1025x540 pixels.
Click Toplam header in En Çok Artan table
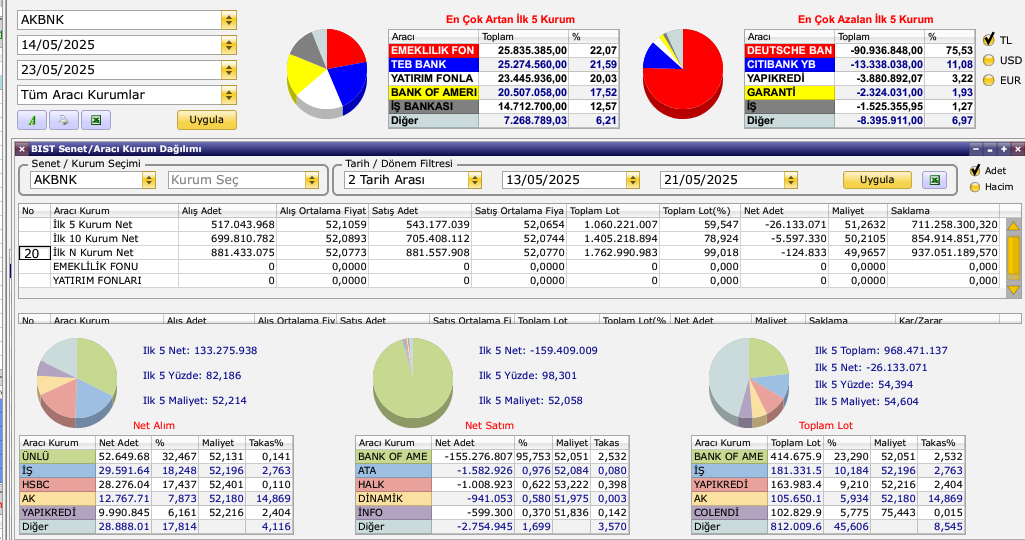[524, 37]
